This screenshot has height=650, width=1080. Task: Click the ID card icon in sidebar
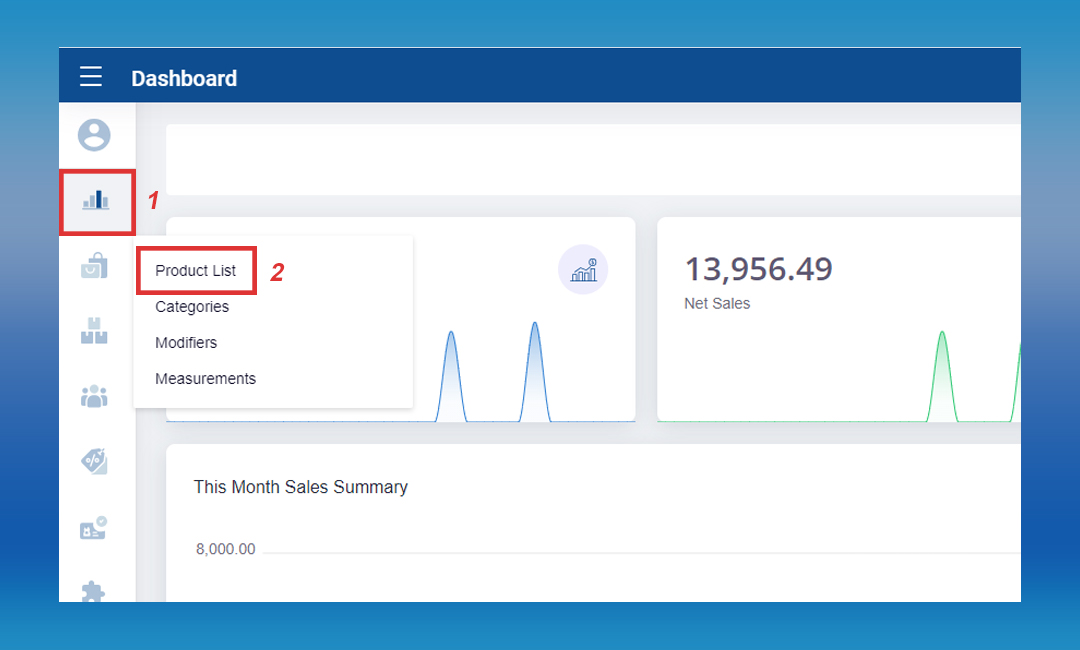(94, 528)
